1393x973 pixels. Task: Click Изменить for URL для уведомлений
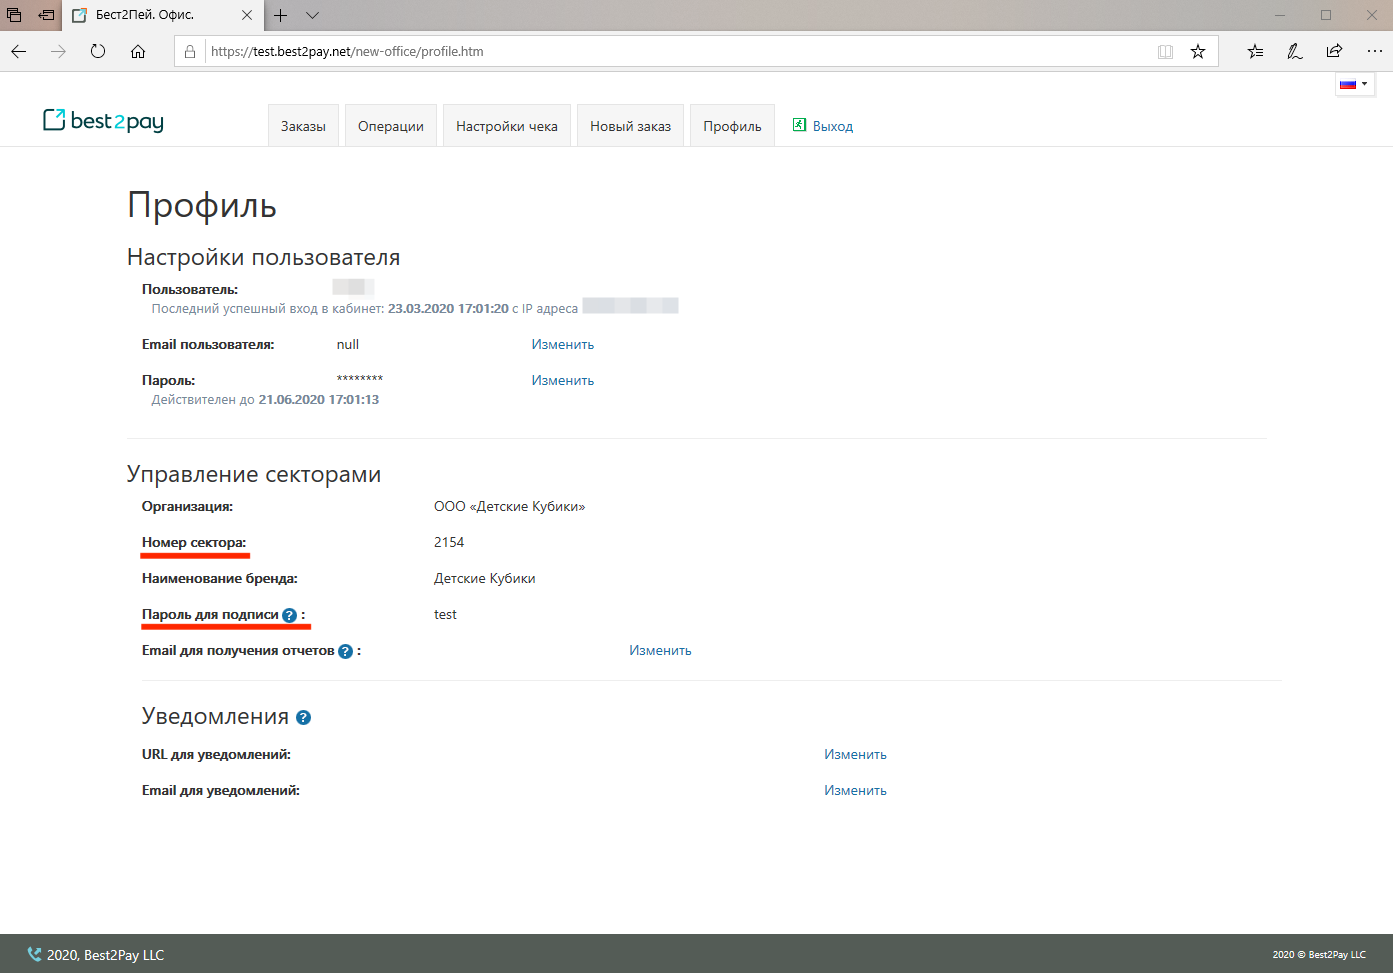coord(855,754)
